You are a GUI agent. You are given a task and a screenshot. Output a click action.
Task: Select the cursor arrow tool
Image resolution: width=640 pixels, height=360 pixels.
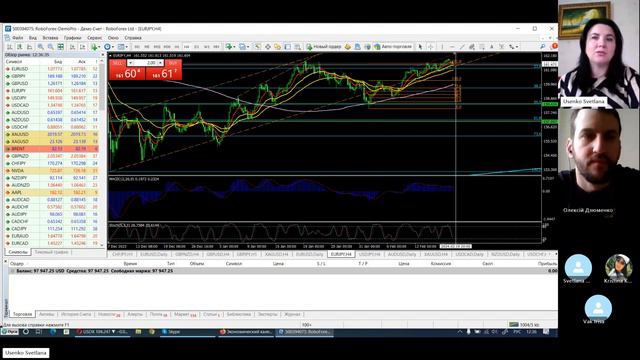point(420,47)
